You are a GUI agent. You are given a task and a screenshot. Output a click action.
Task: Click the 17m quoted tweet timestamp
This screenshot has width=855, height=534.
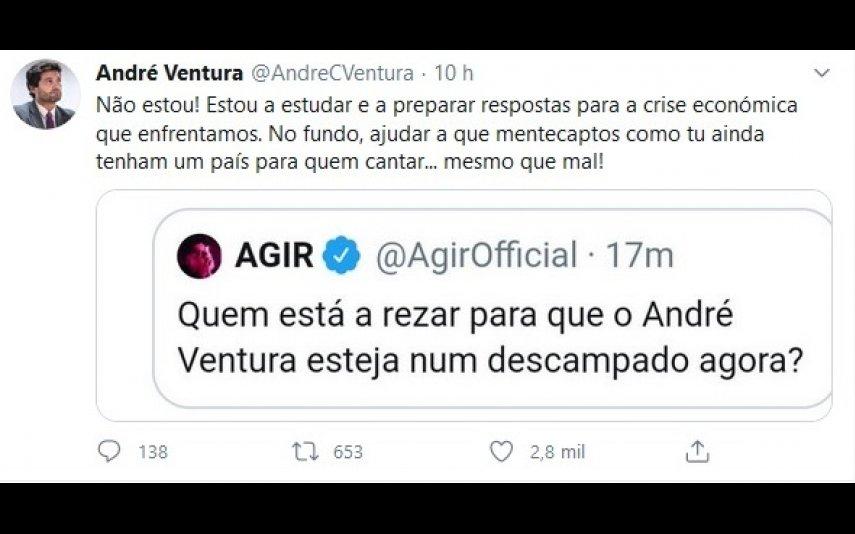(640, 255)
